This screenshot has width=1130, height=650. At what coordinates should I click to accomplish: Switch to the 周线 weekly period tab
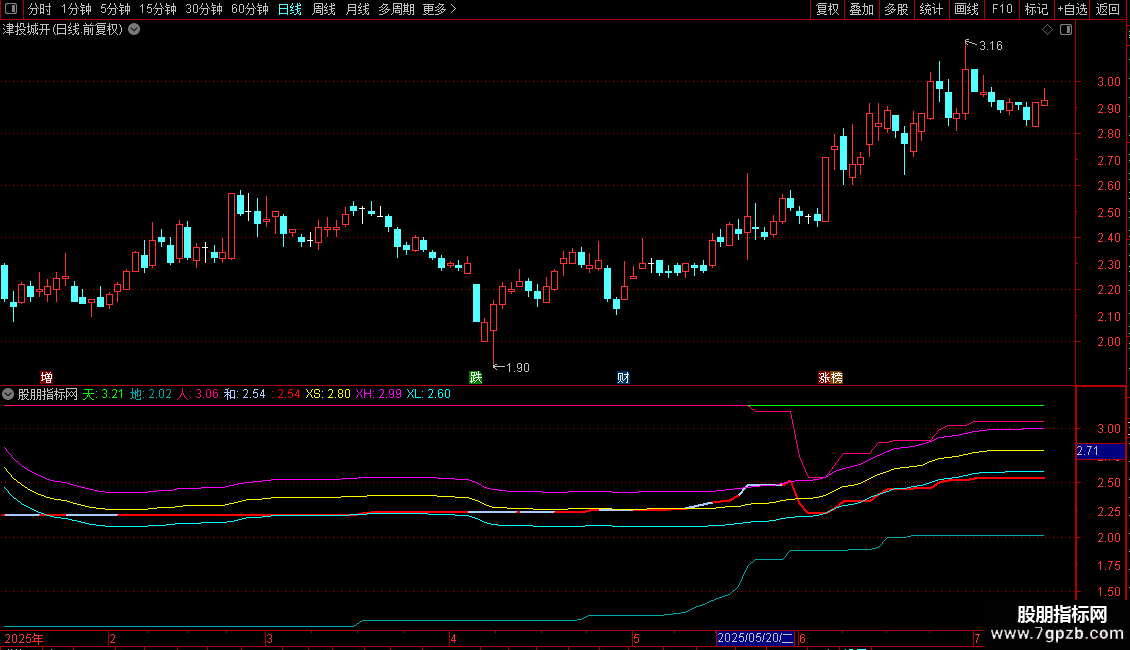tap(324, 9)
